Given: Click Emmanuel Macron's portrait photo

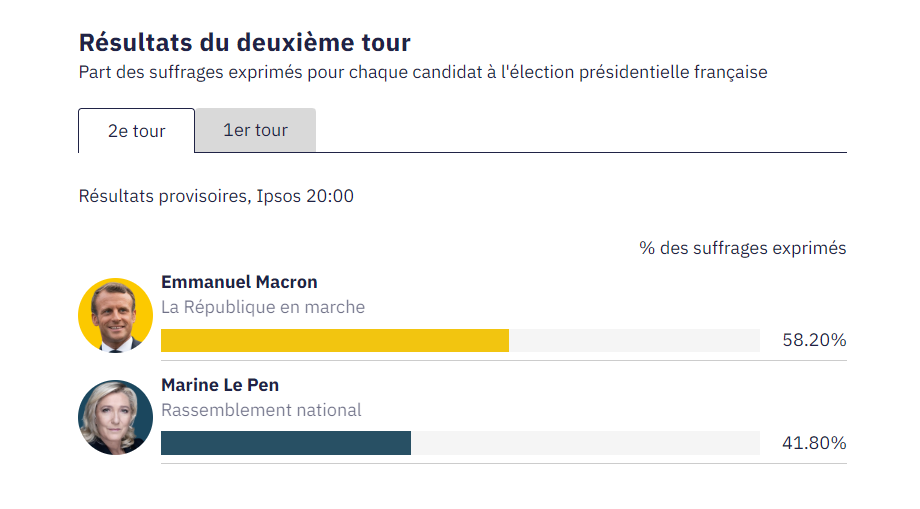Looking at the screenshot, I should click(x=115, y=315).
